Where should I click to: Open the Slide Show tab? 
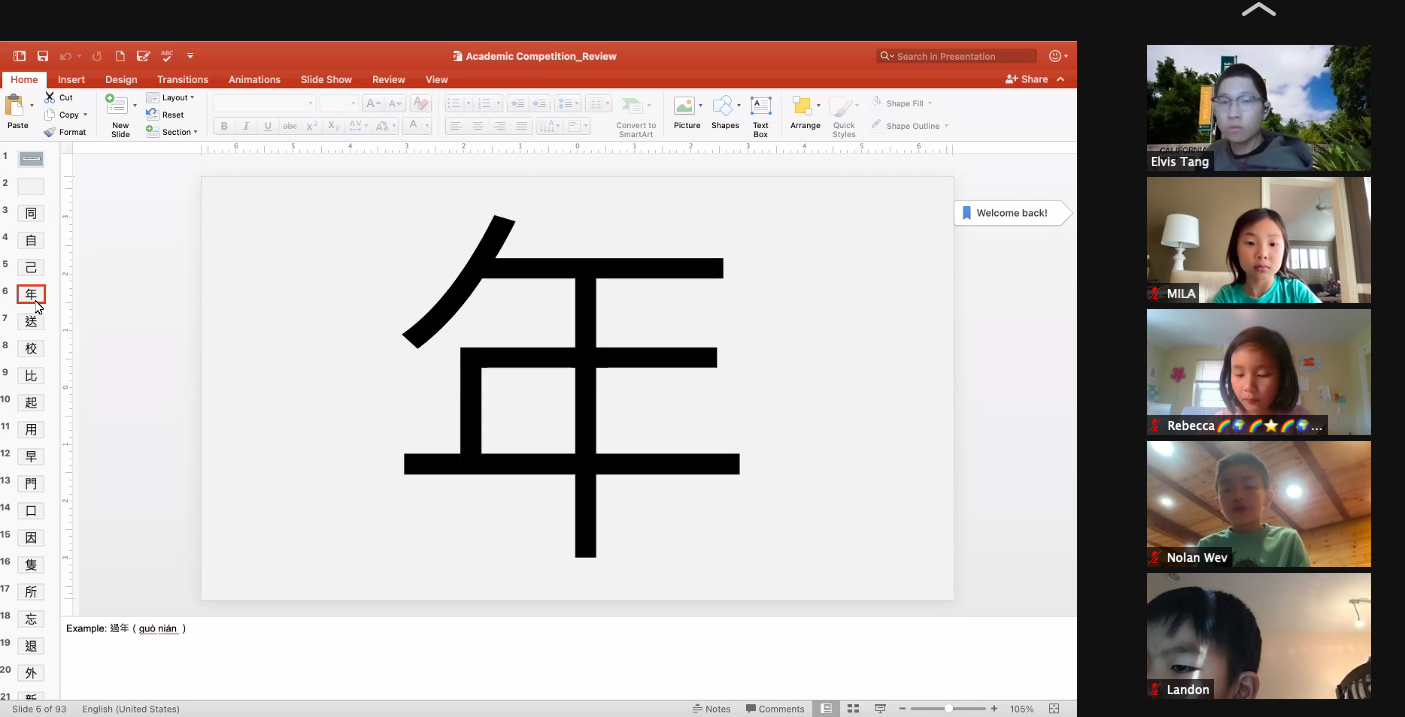click(326, 80)
